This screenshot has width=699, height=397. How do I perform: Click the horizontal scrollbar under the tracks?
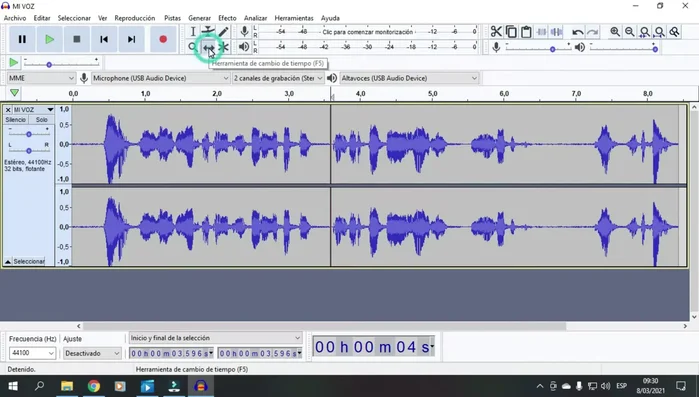(324, 326)
